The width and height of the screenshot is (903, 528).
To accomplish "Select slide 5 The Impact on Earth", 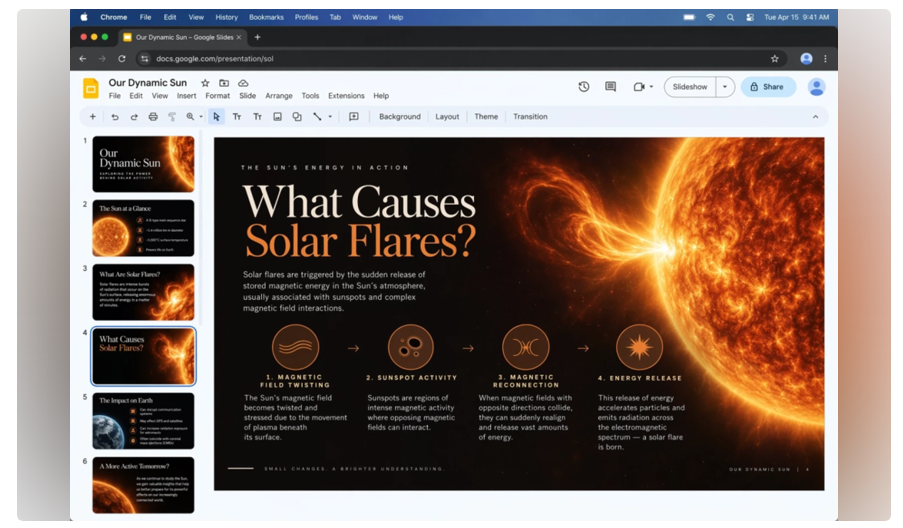I will coord(143,421).
